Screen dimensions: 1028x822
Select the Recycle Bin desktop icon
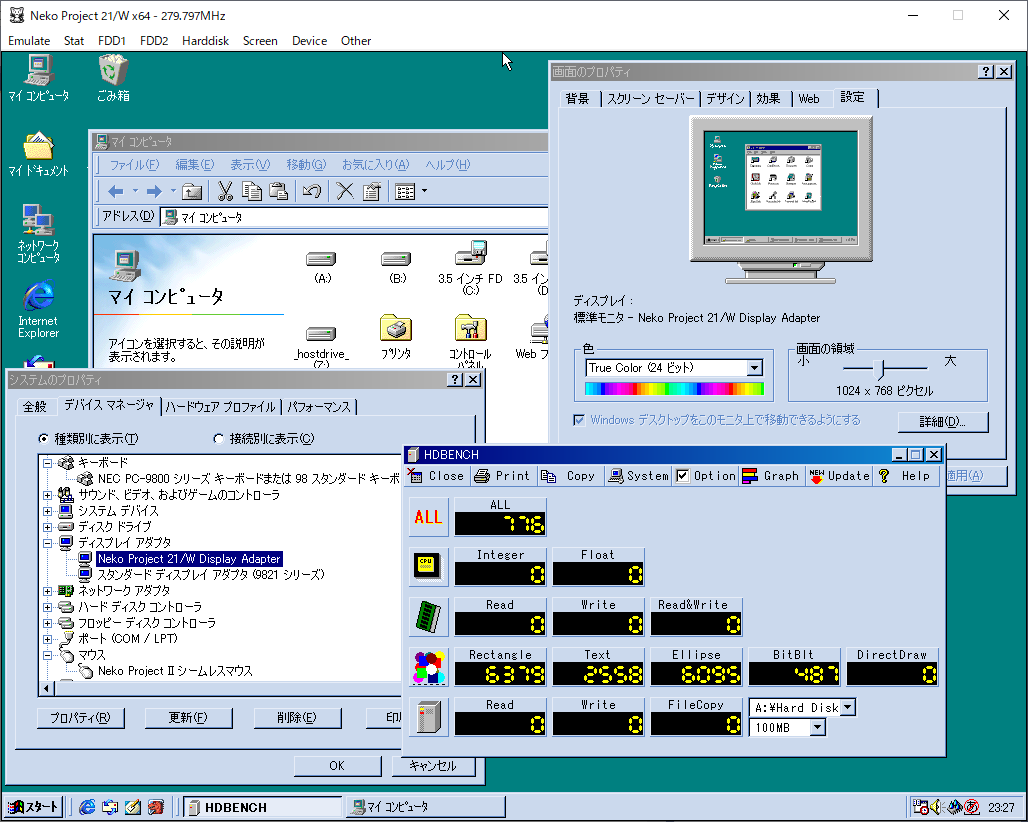point(113,78)
